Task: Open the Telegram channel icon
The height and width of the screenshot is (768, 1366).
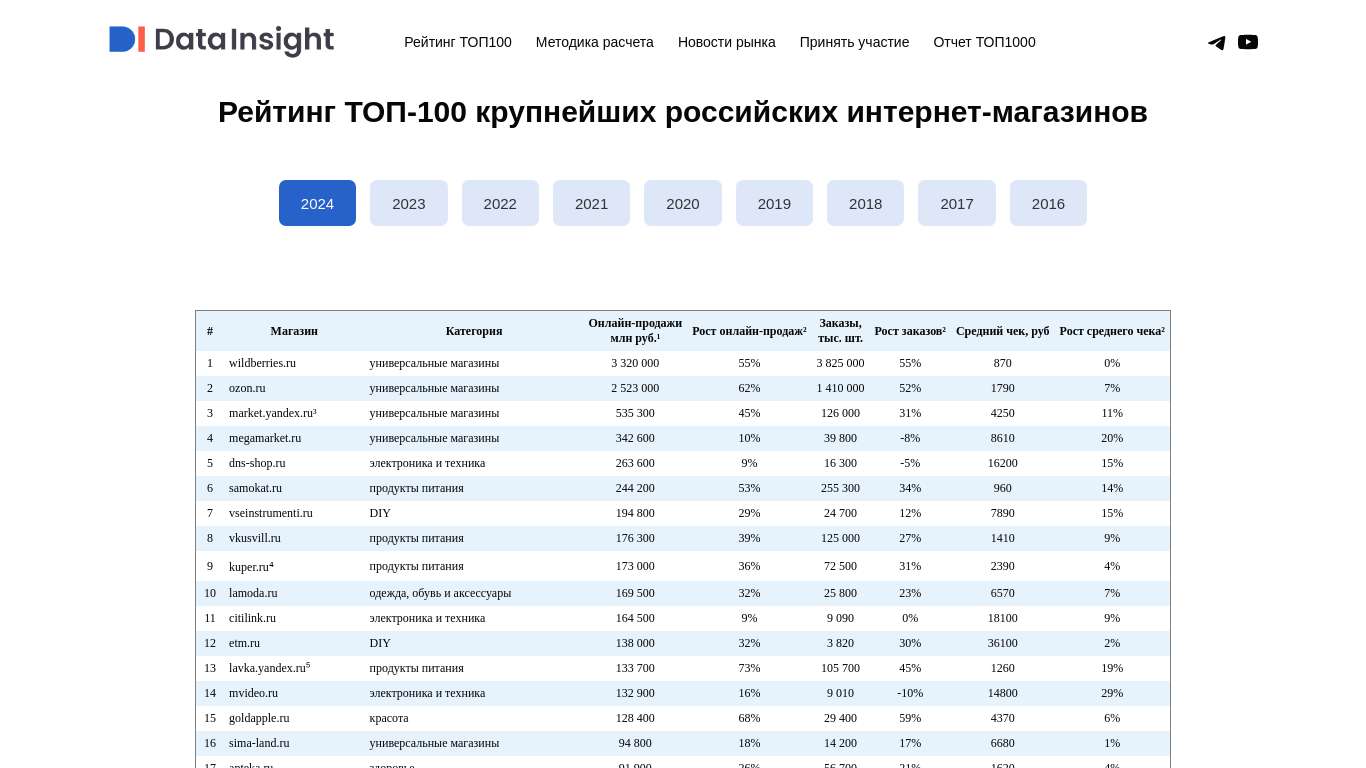Action: (1216, 42)
